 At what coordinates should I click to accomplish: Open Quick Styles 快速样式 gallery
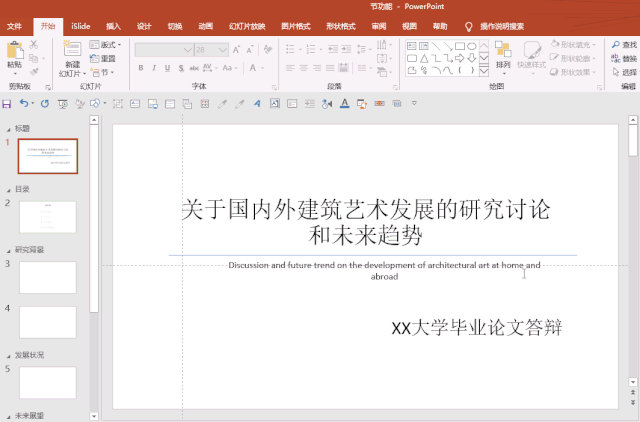click(531, 57)
